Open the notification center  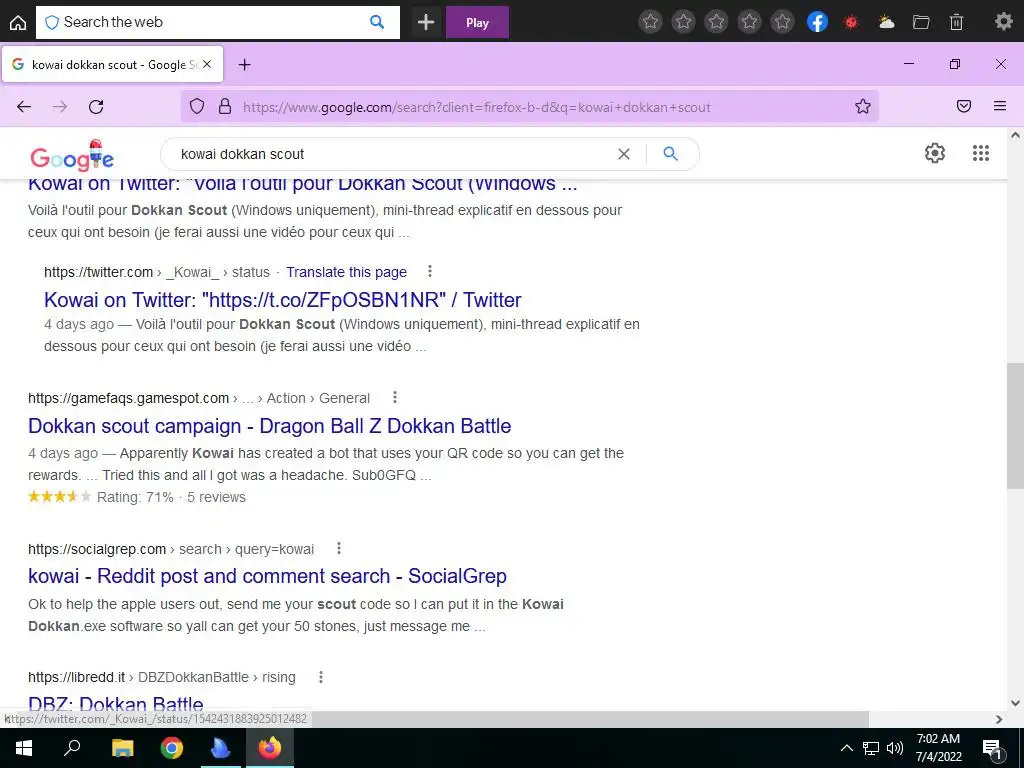pos(992,749)
